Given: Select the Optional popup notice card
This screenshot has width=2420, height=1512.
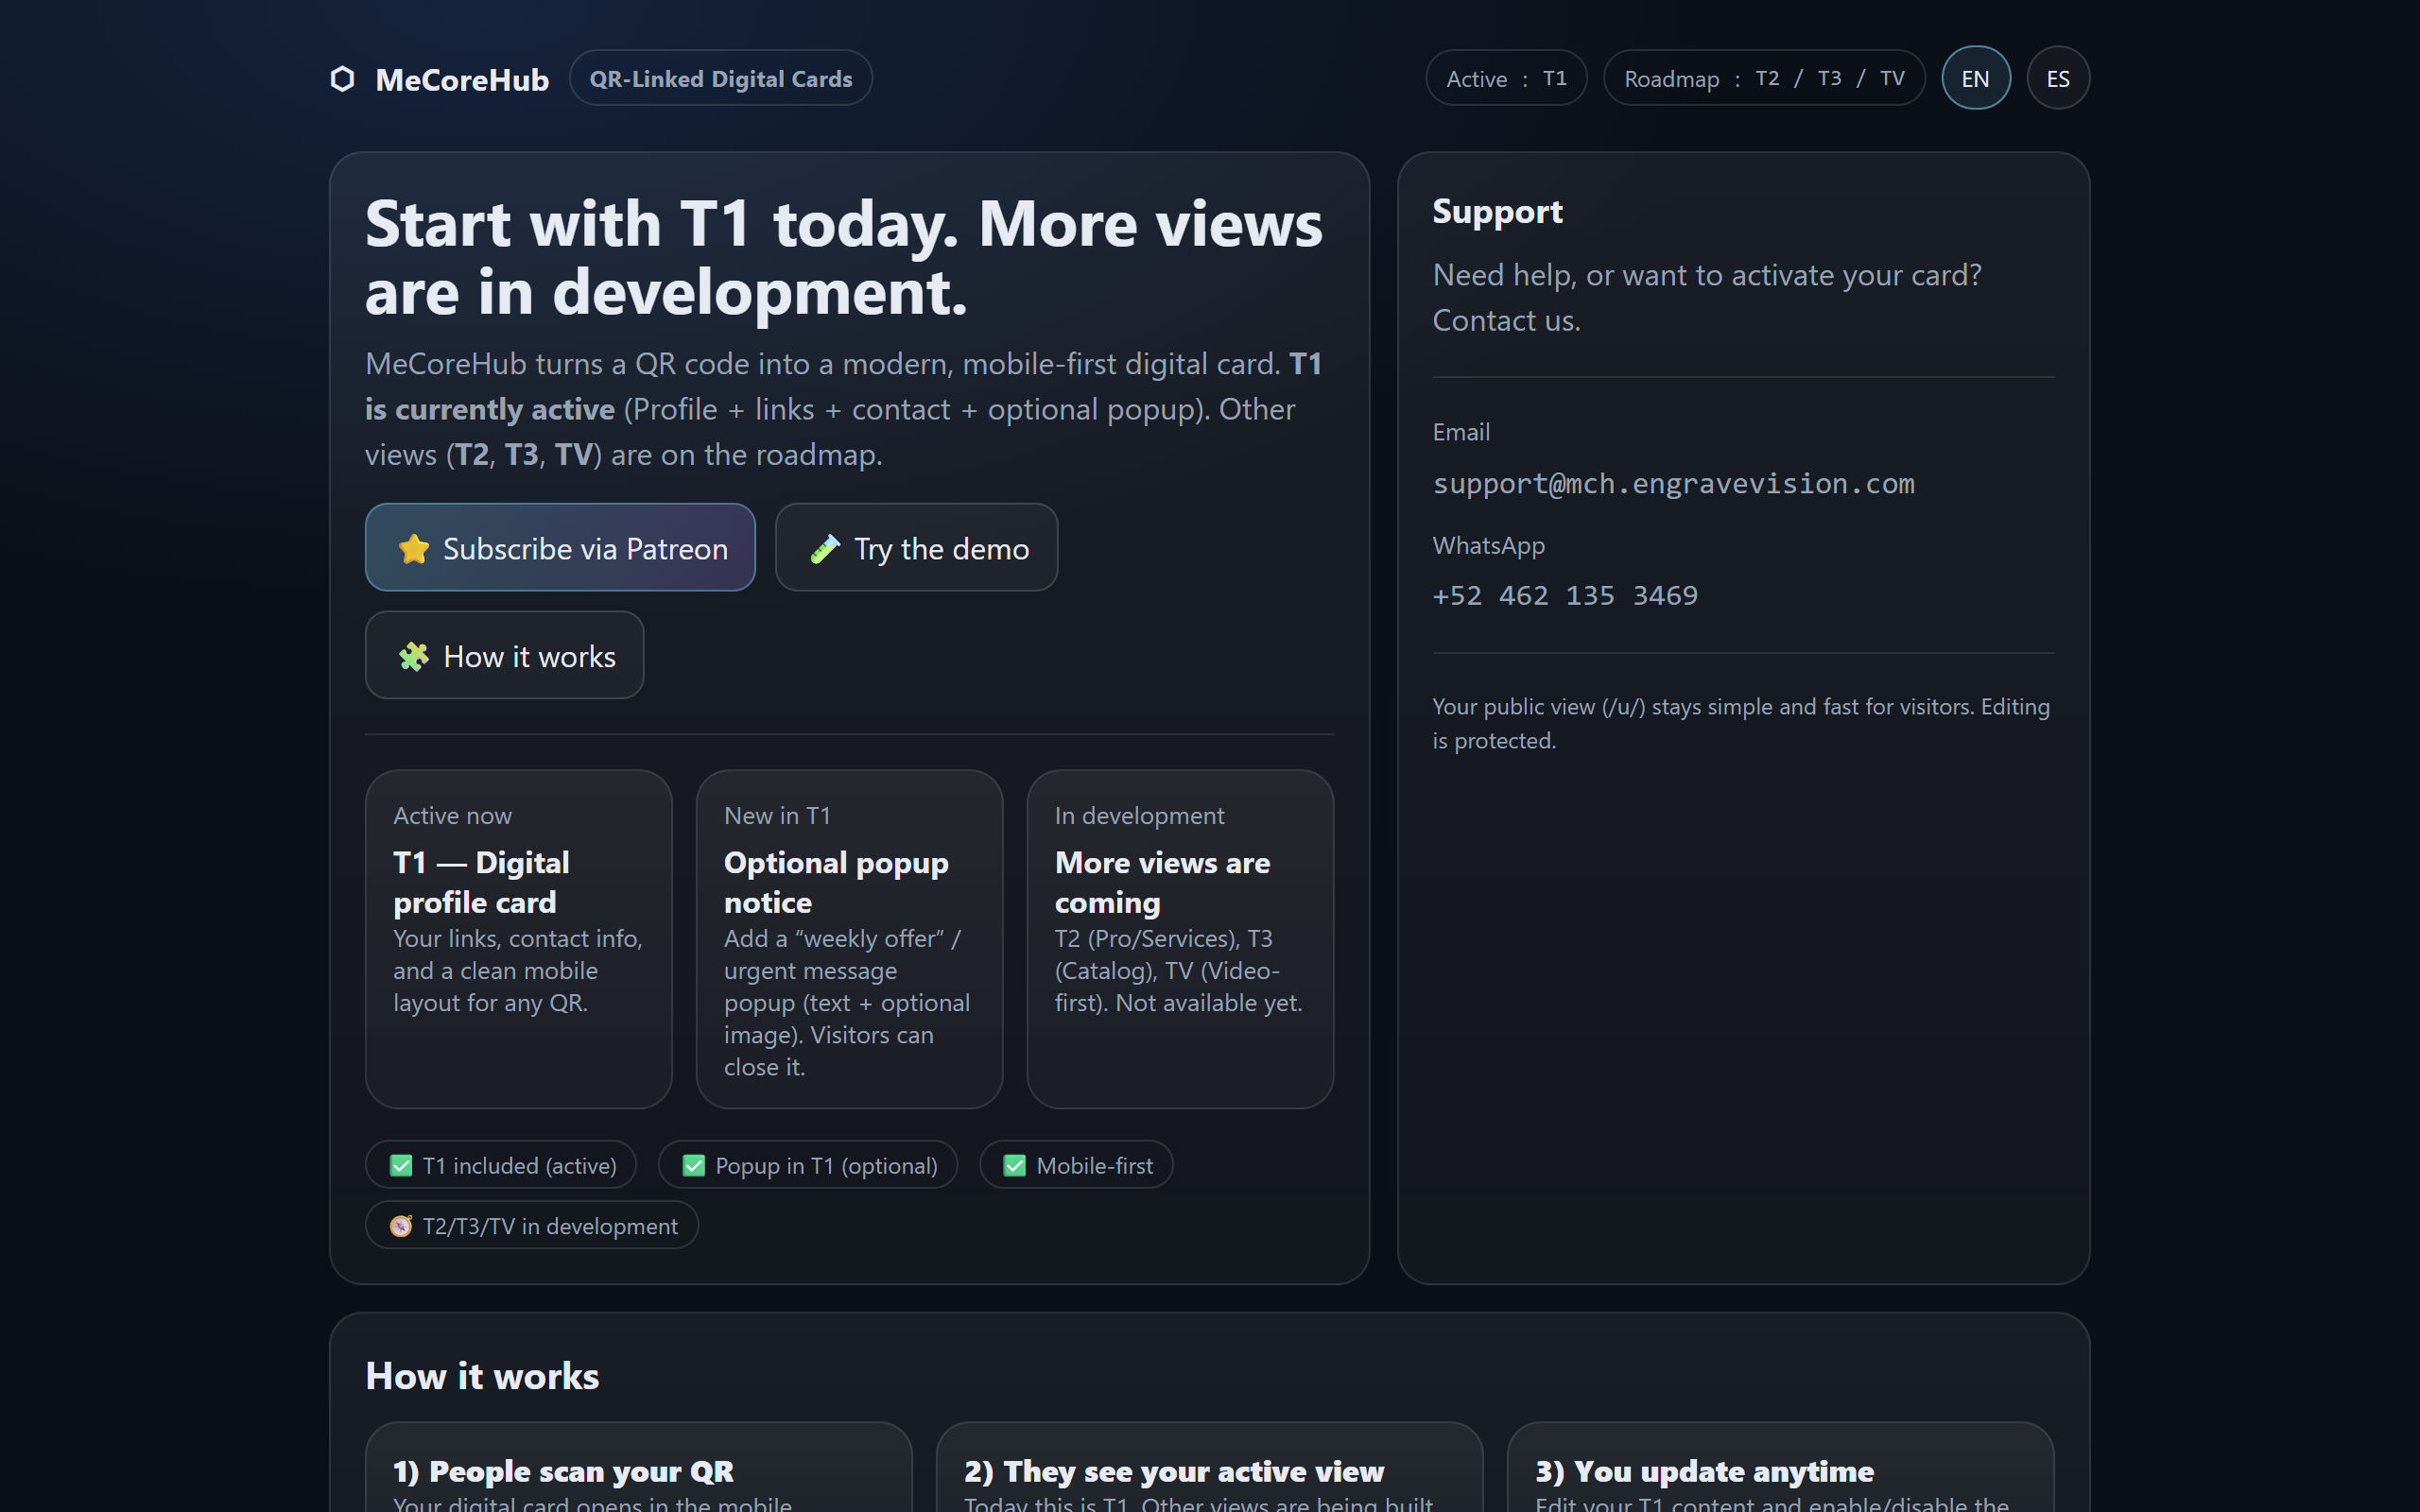Looking at the screenshot, I should click(849, 939).
